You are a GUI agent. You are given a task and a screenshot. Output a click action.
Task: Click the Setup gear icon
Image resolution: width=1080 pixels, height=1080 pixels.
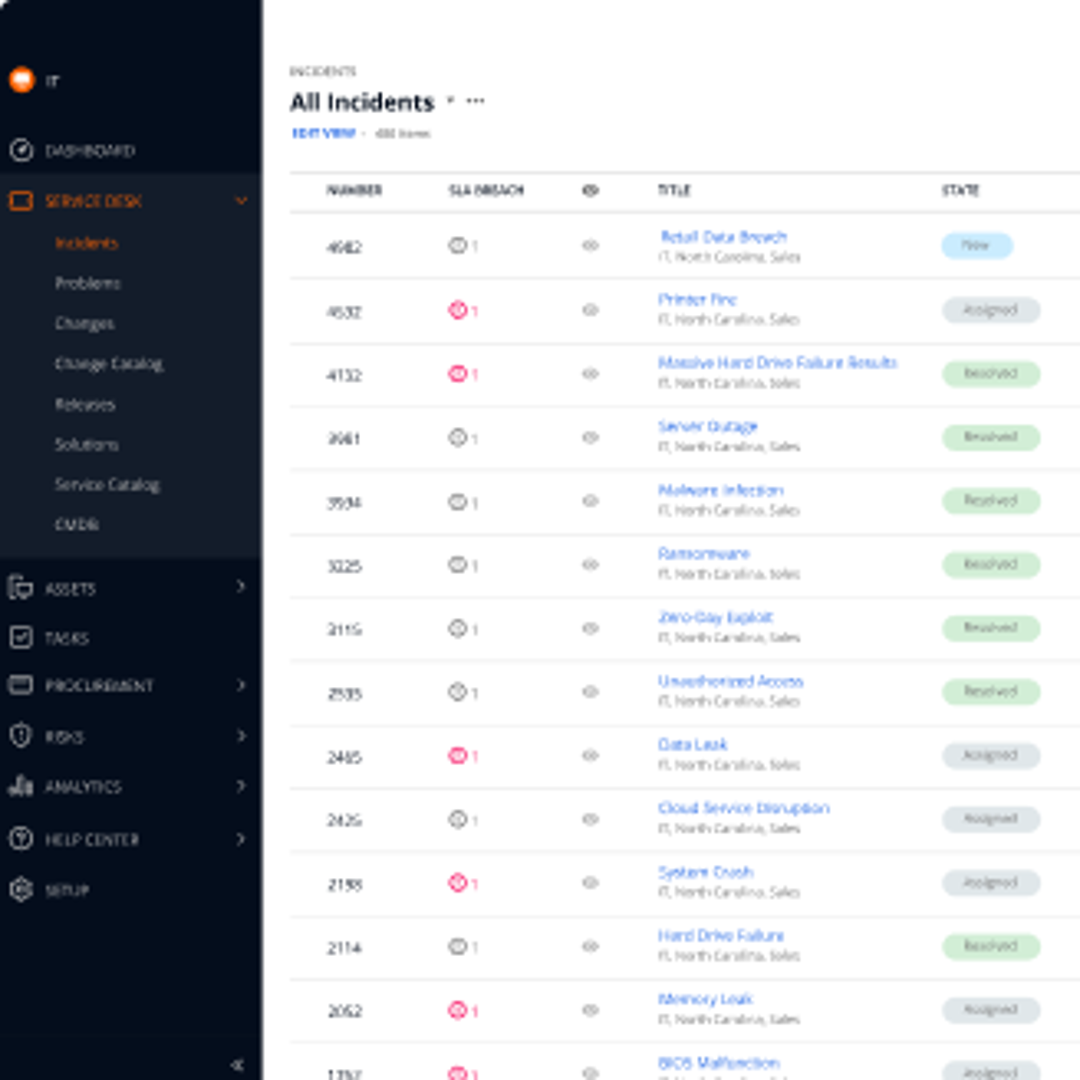(21, 889)
